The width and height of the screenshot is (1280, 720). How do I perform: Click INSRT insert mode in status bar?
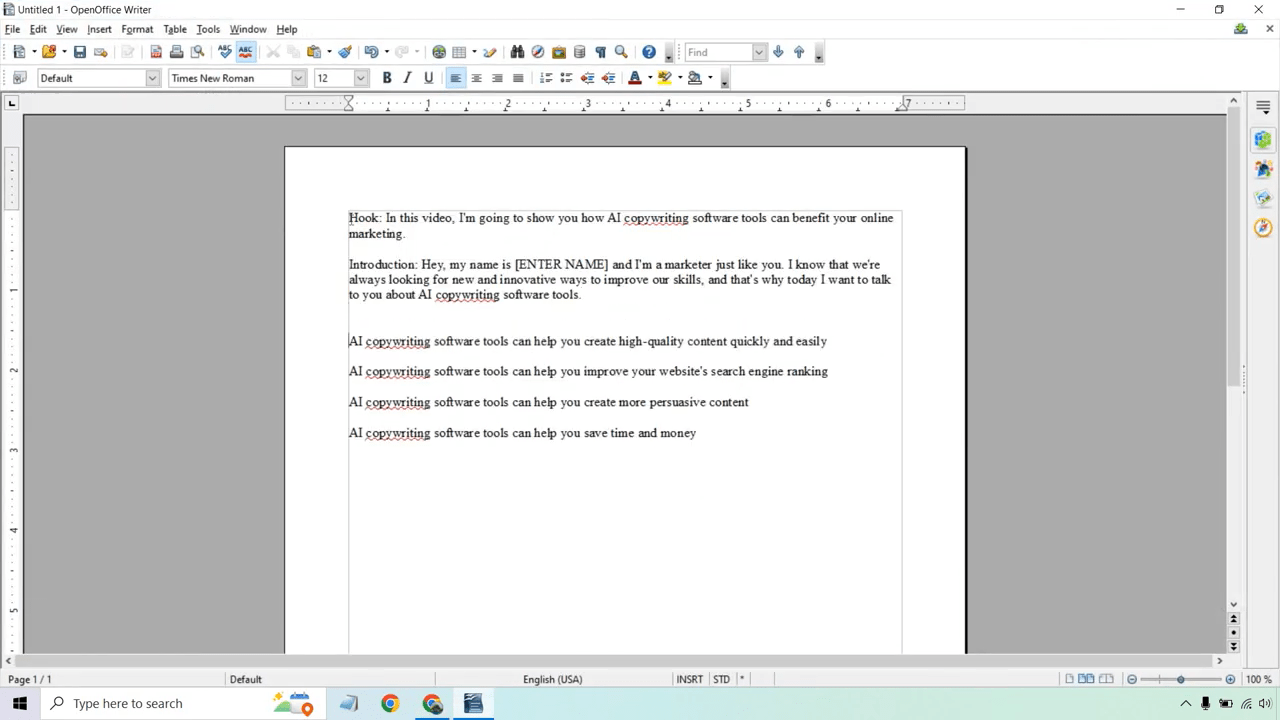point(689,679)
